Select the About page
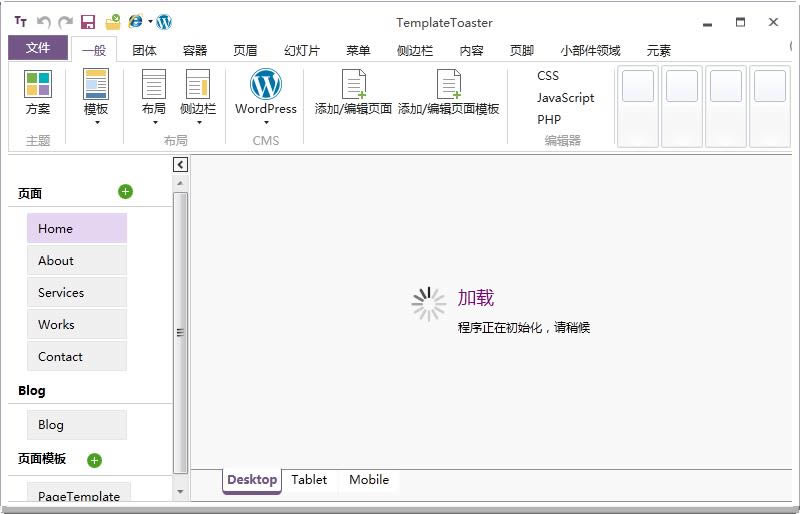Screen dimensions: 800x514 (77, 260)
